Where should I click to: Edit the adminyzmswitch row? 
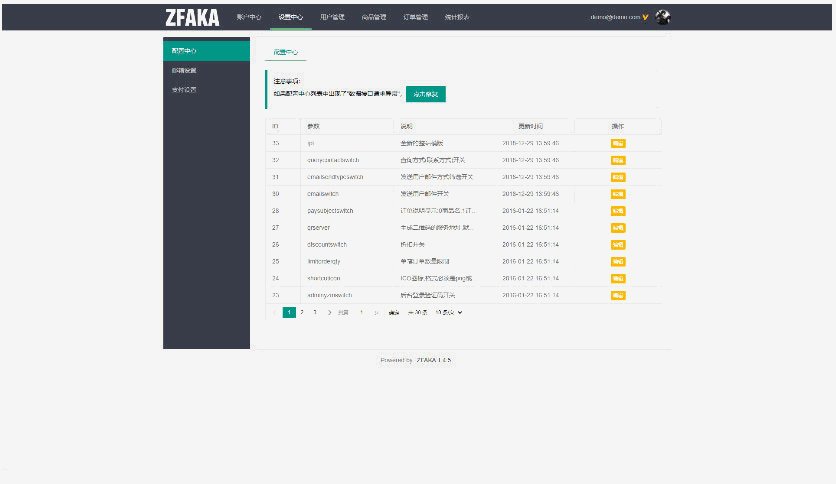(618, 295)
